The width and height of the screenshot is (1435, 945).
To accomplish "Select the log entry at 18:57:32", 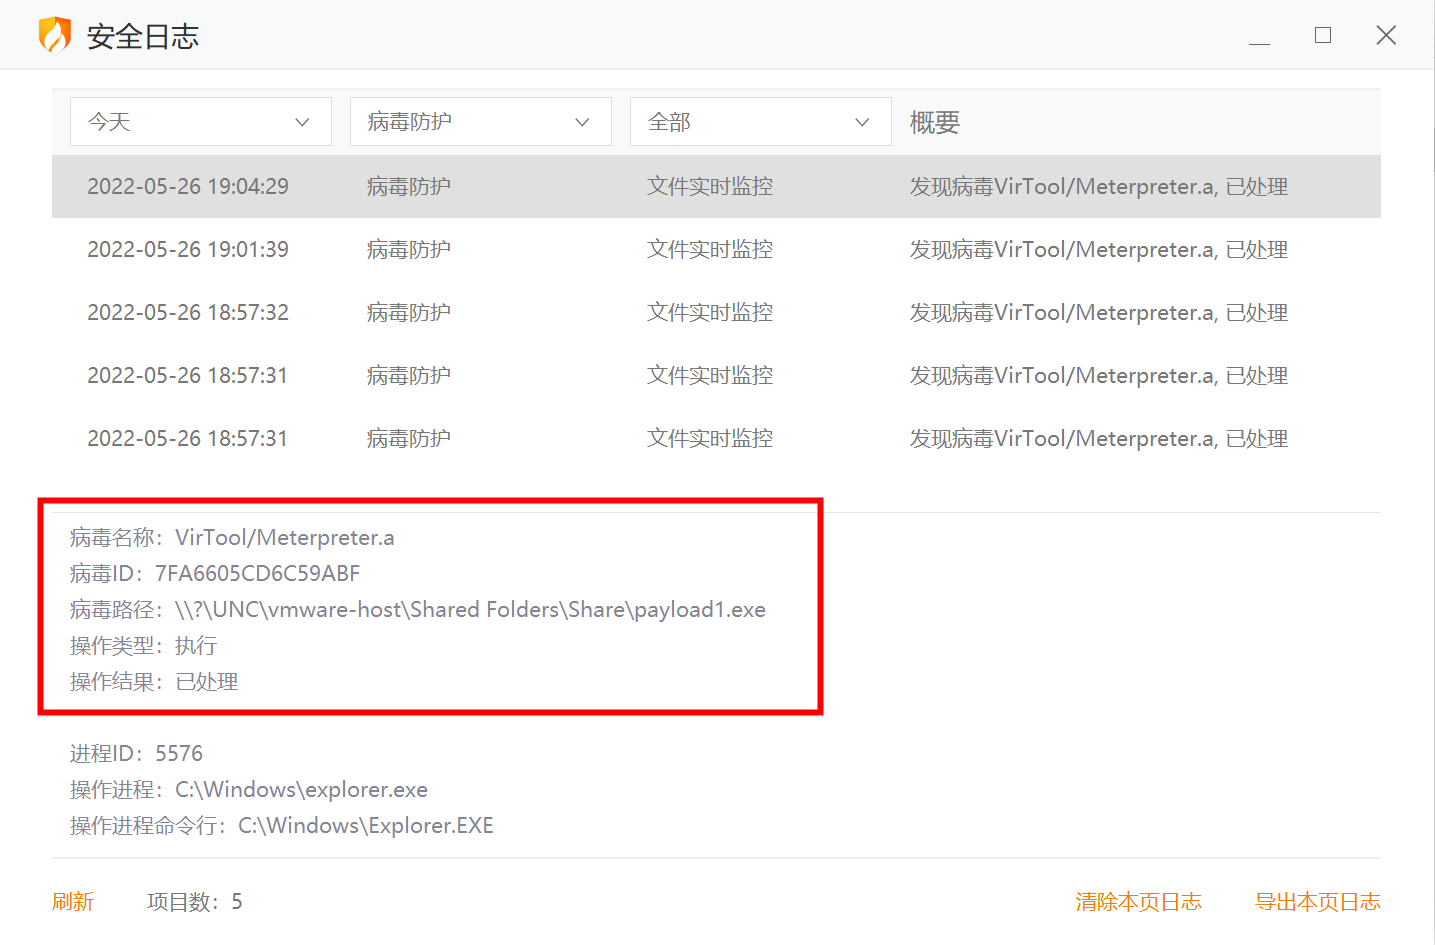I will 715,313.
